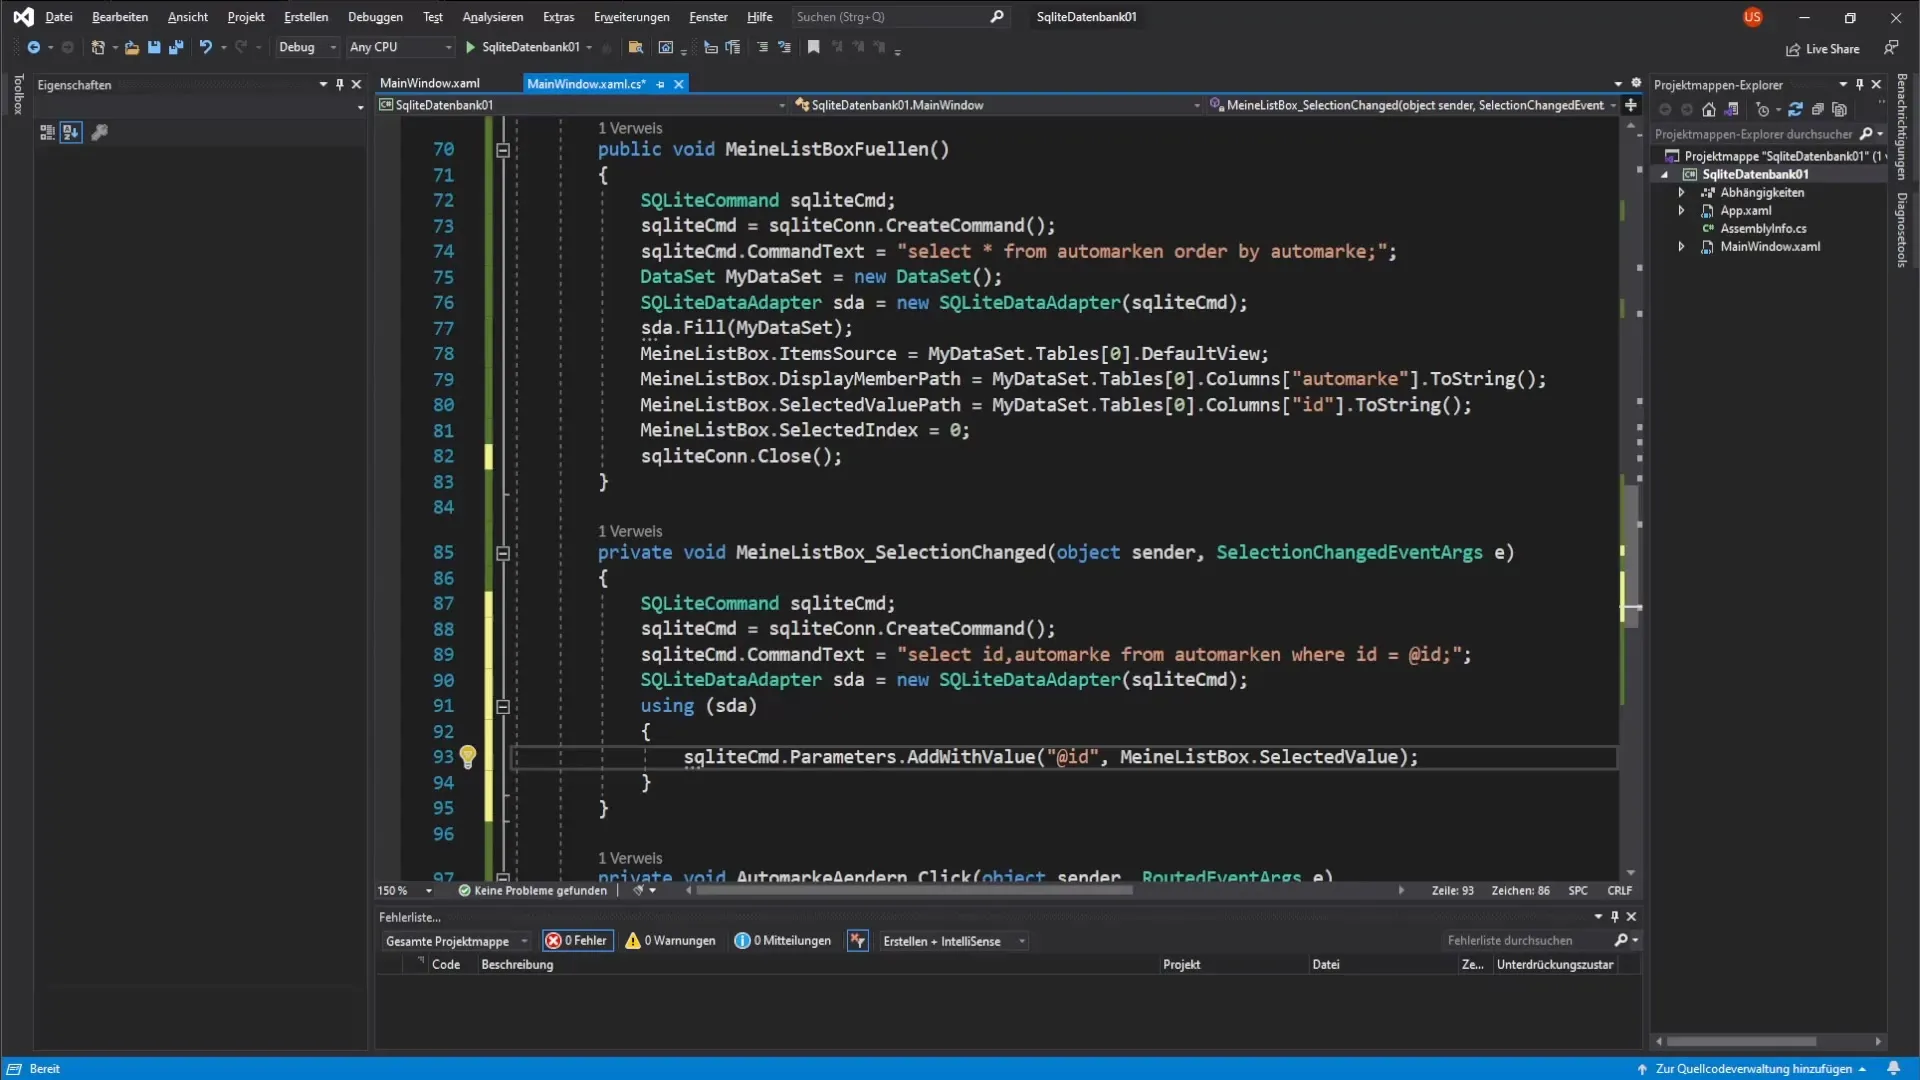Click the New Project toolbar icon
The image size is (1920, 1080).
pyautogui.click(x=97, y=47)
